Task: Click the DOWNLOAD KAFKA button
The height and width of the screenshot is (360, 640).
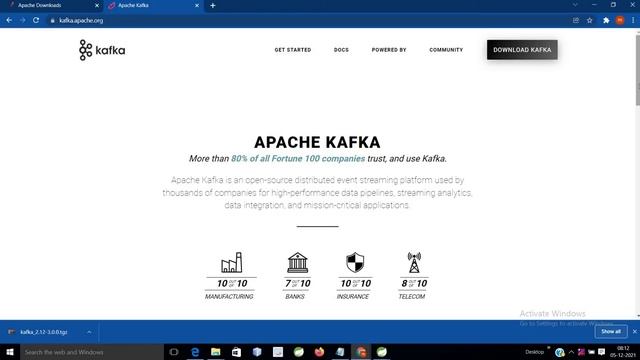Action: [x=522, y=50]
